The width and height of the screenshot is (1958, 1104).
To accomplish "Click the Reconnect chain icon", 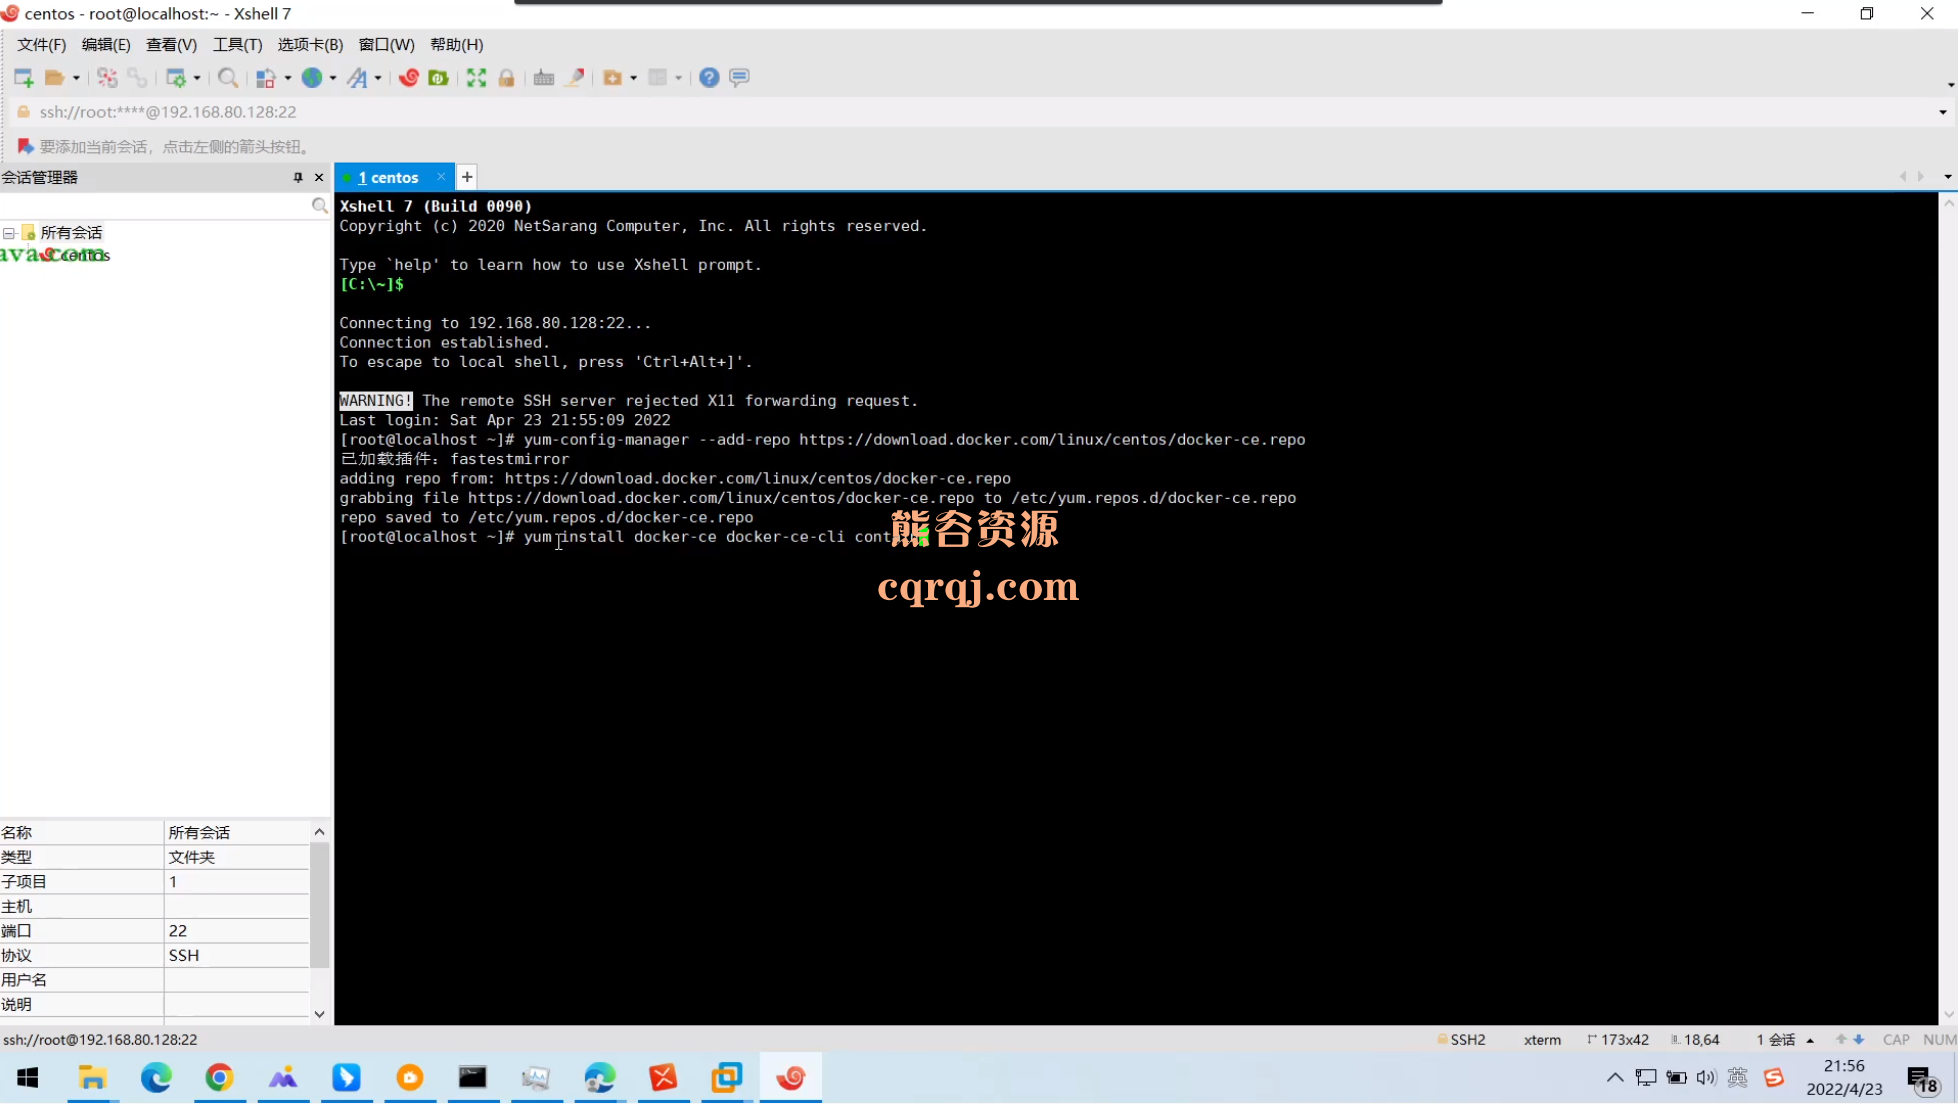I will pyautogui.click(x=137, y=78).
